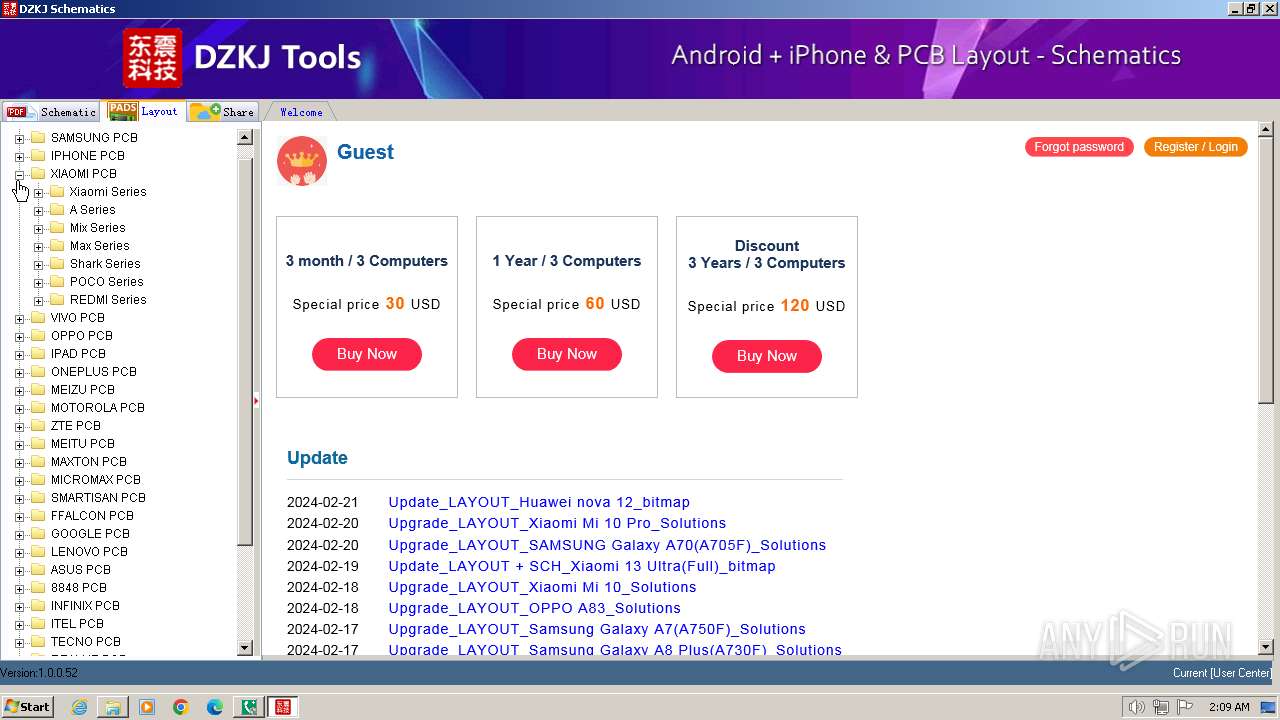1280x720 pixels.
Task: Click the DZKJ Tools logo
Action: click(x=242, y=57)
